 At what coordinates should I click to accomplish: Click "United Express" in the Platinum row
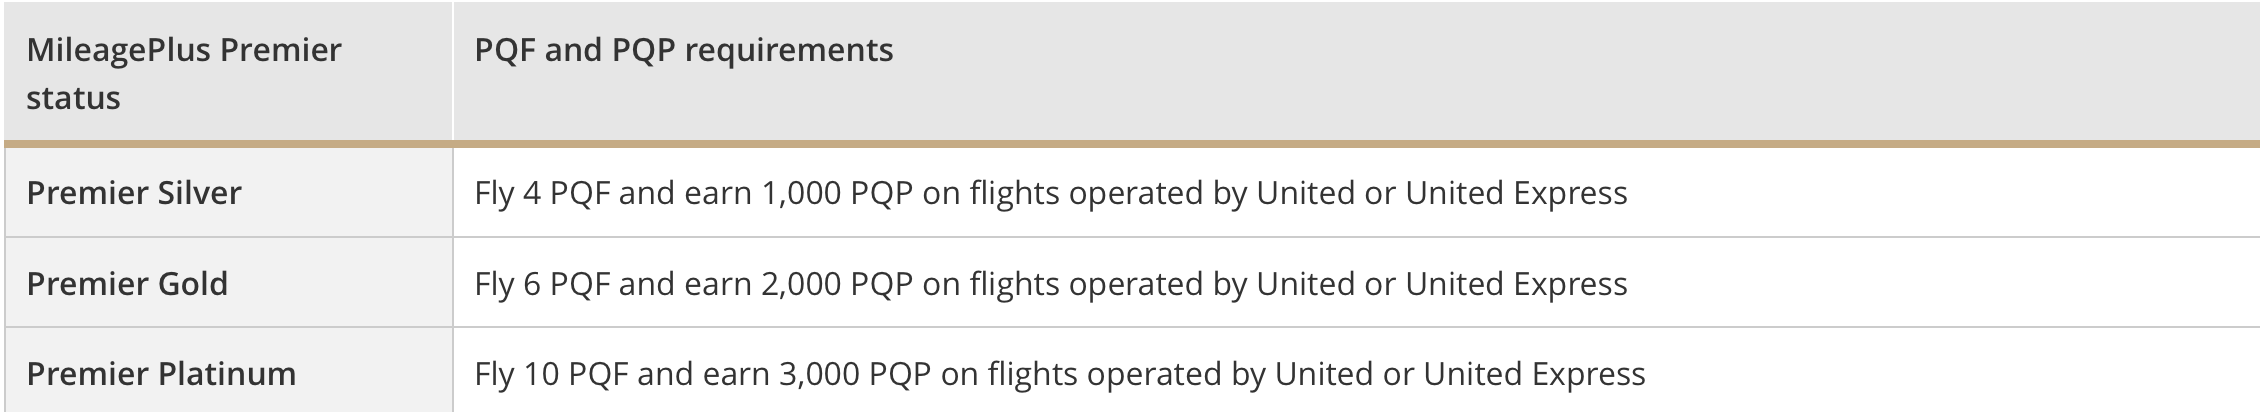(x=1534, y=374)
